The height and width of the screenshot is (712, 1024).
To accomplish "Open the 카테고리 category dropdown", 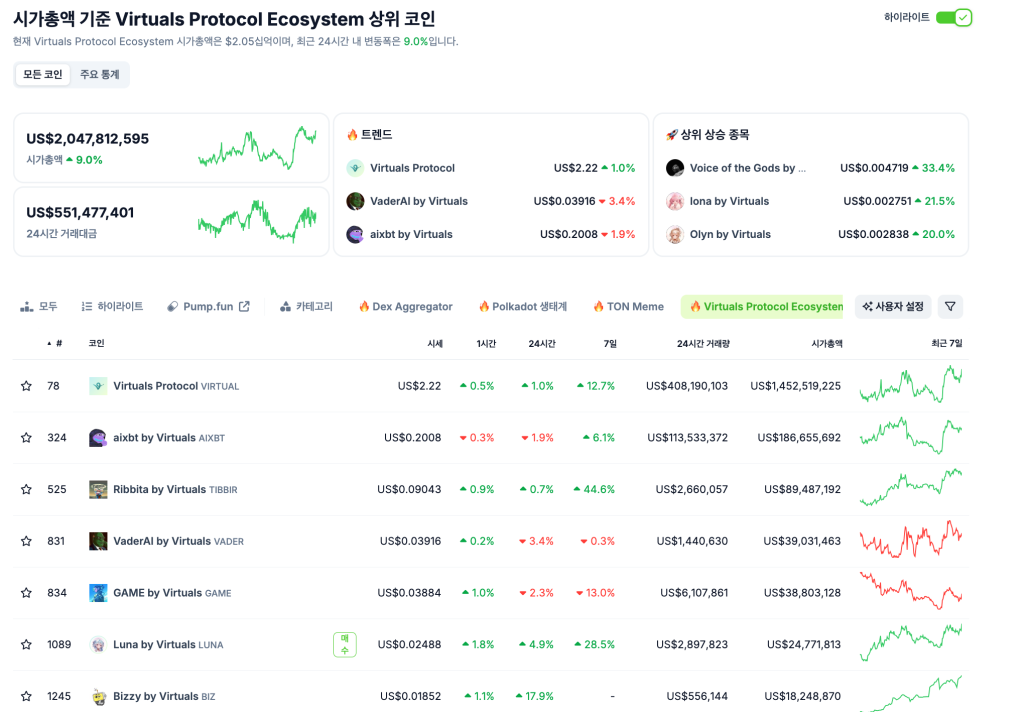I will click(306, 307).
